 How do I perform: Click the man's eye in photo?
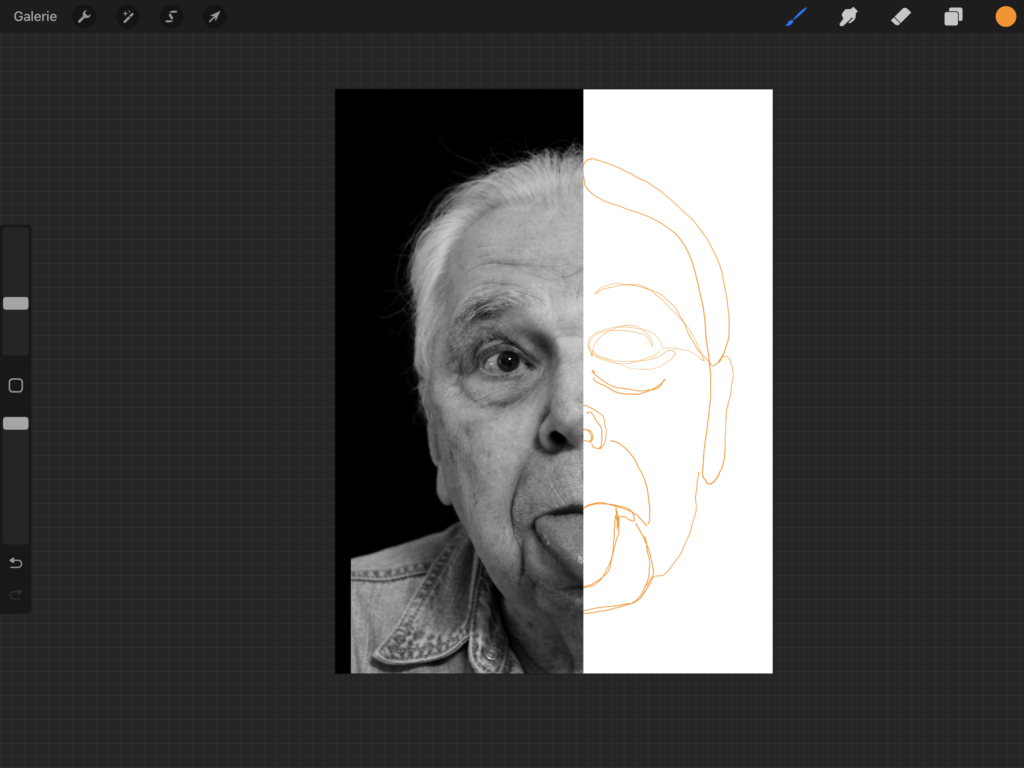click(x=506, y=361)
